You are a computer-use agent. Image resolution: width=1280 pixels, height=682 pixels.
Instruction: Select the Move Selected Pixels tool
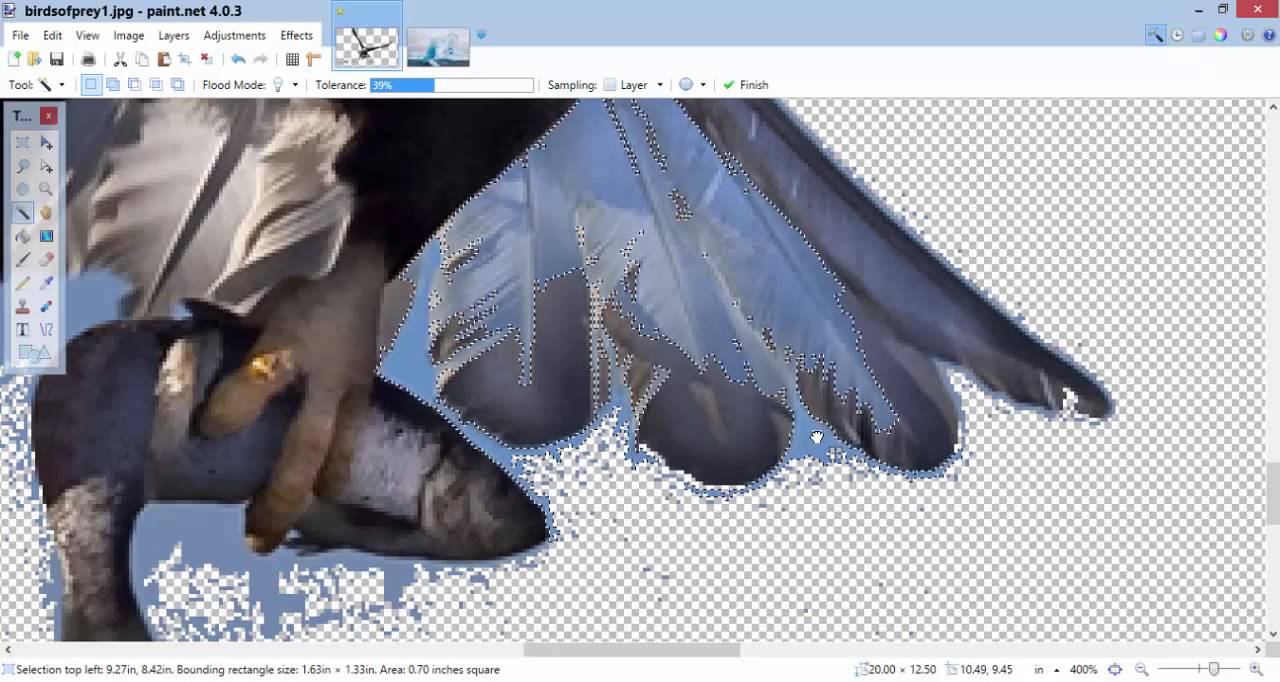coord(46,143)
